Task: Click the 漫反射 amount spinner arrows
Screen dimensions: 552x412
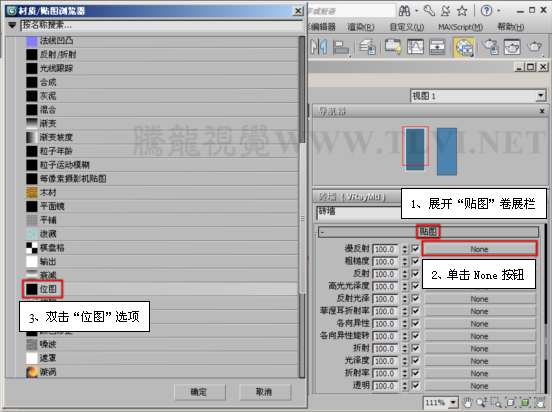Action: click(405, 249)
